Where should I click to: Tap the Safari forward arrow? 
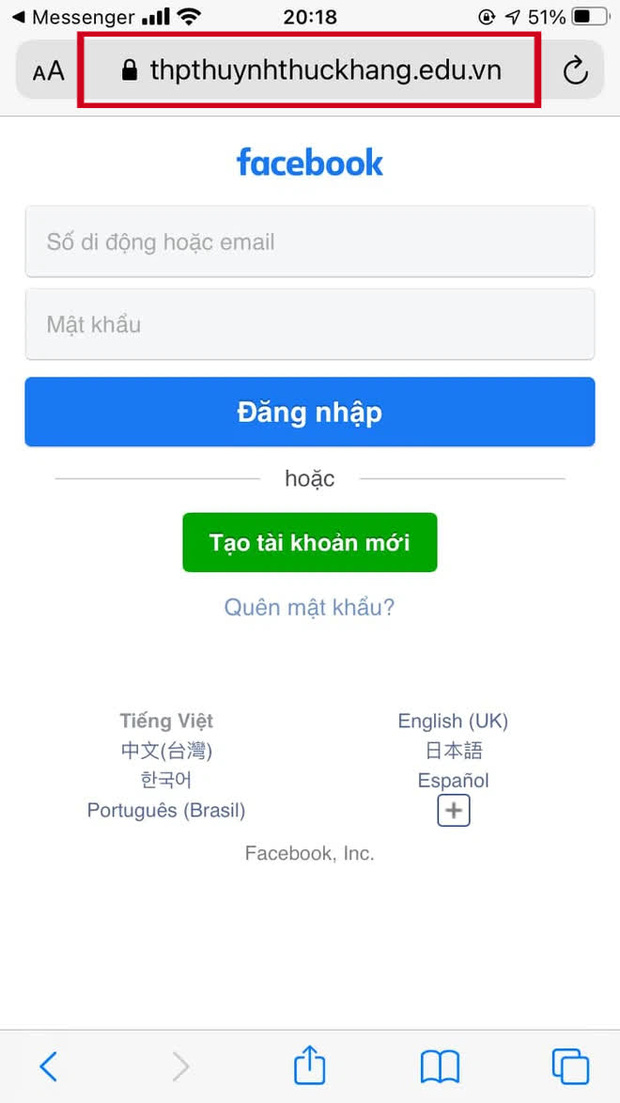180,1067
